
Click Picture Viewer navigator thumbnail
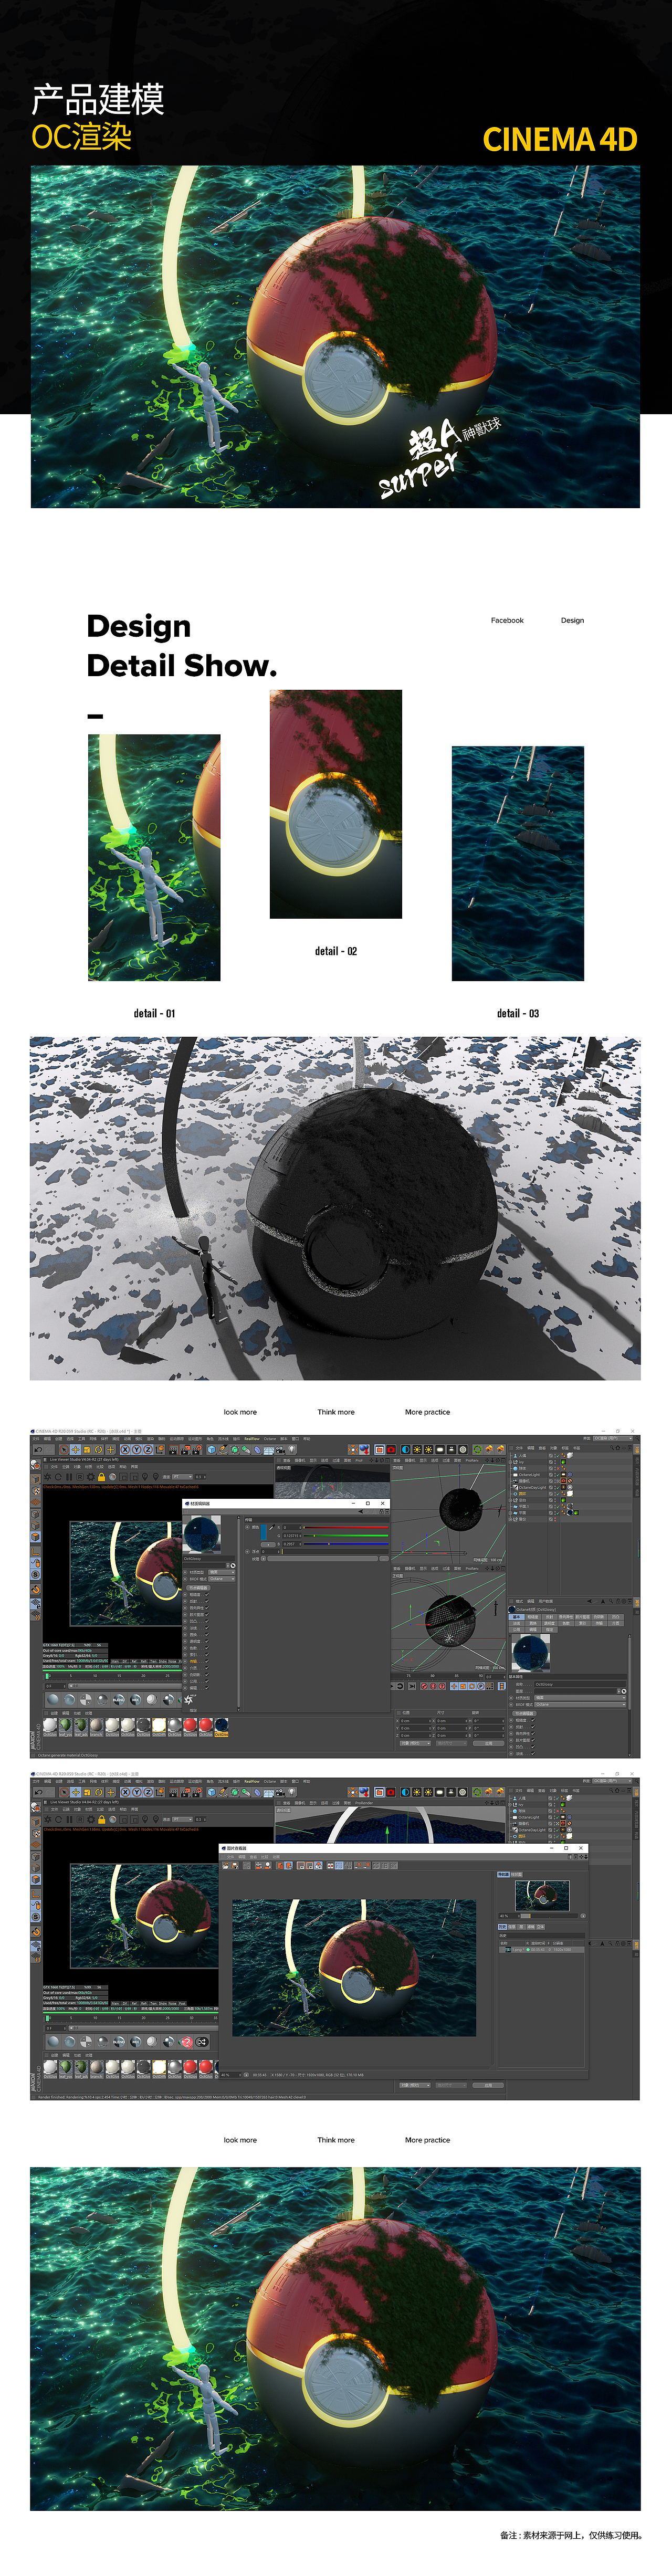pos(542,1895)
